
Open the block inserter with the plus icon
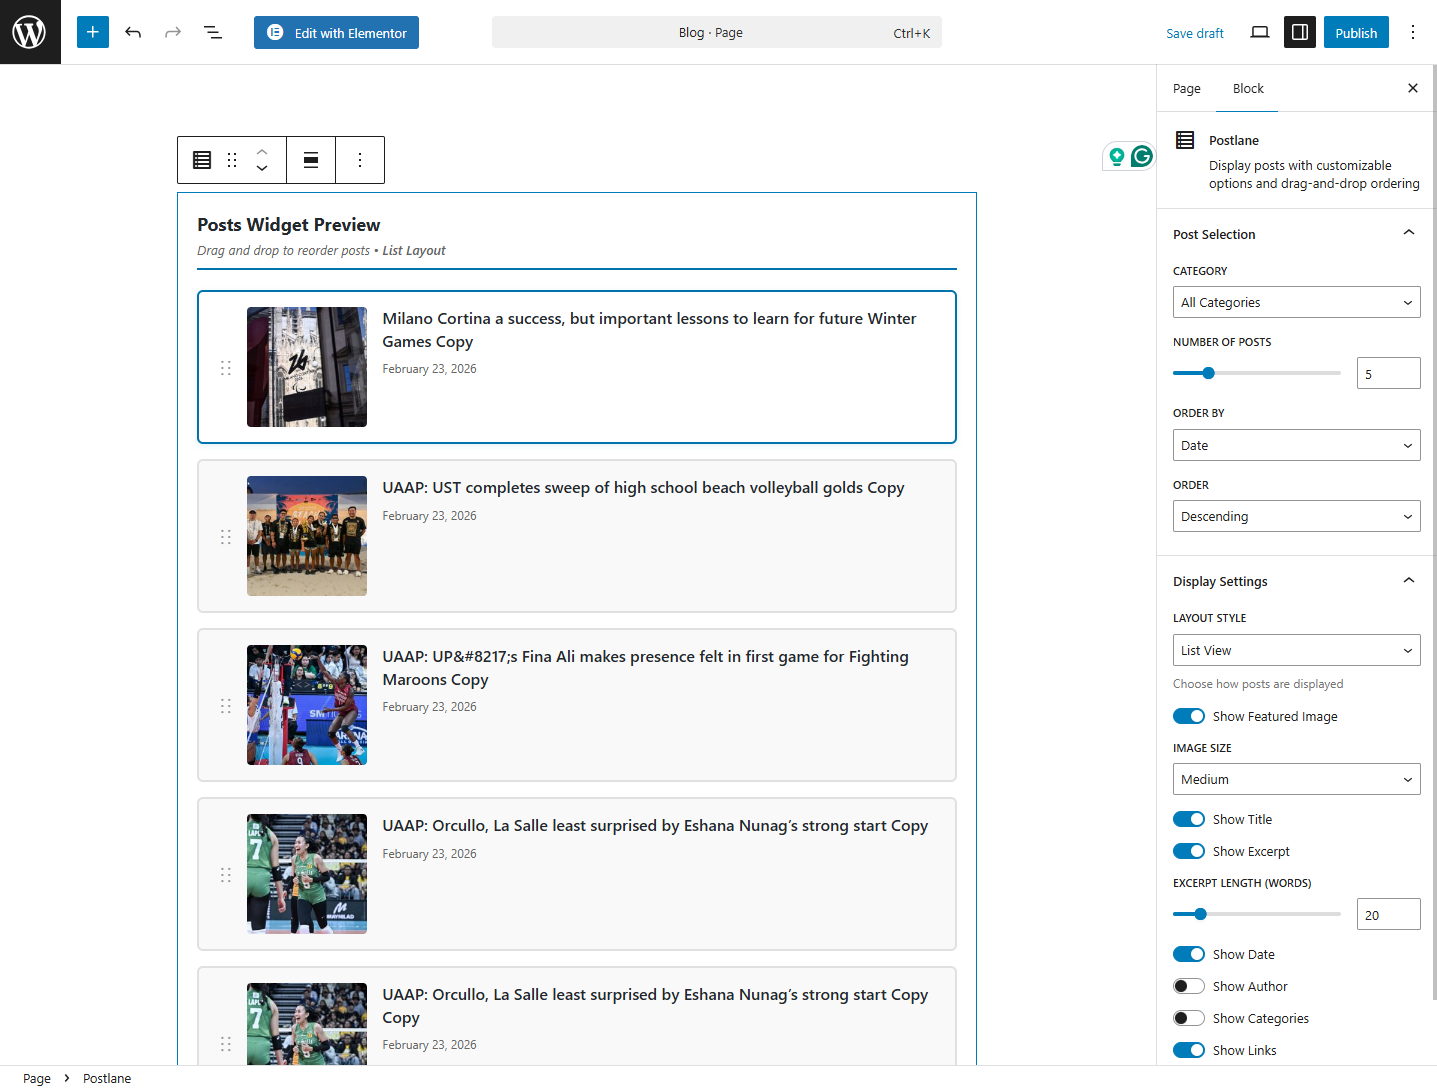click(x=92, y=31)
